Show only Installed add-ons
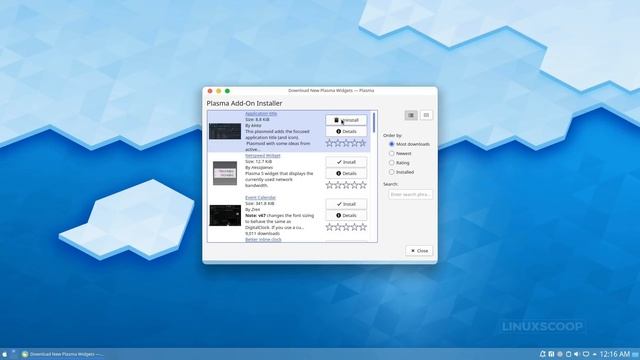This screenshot has height=360, width=640. (x=401, y=172)
